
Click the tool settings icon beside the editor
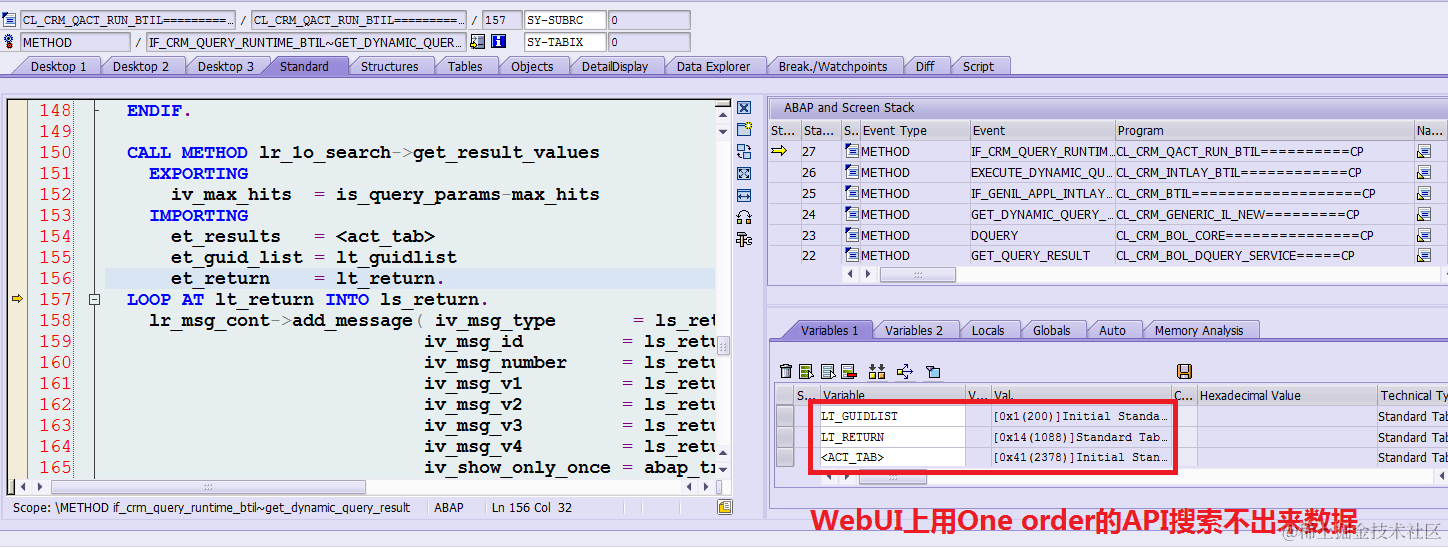pyautogui.click(x=743, y=239)
